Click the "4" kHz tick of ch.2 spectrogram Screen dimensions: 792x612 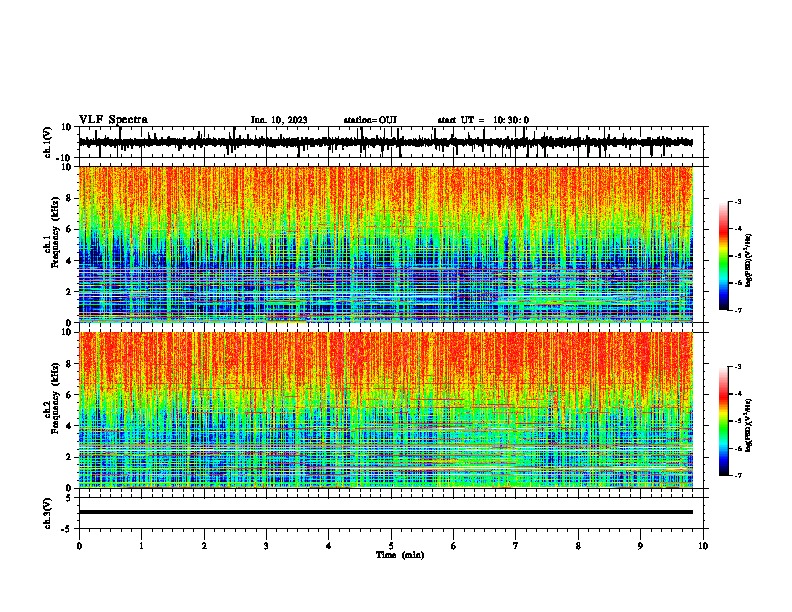pyautogui.click(x=70, y=426)
